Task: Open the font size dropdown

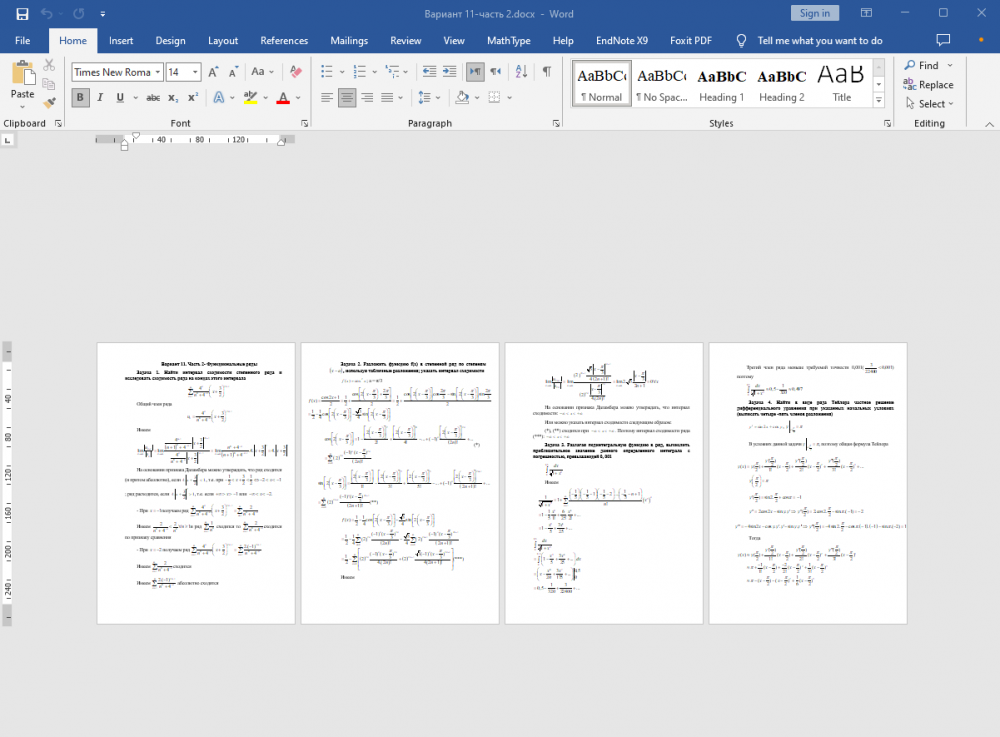Action: pyautogui.click(x=196, y=72)
